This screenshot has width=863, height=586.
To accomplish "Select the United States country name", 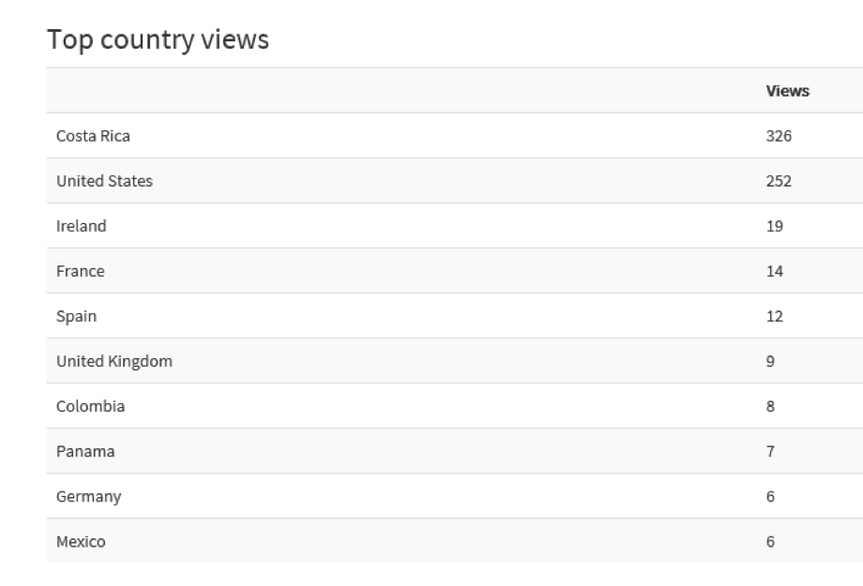I will 104,181.
